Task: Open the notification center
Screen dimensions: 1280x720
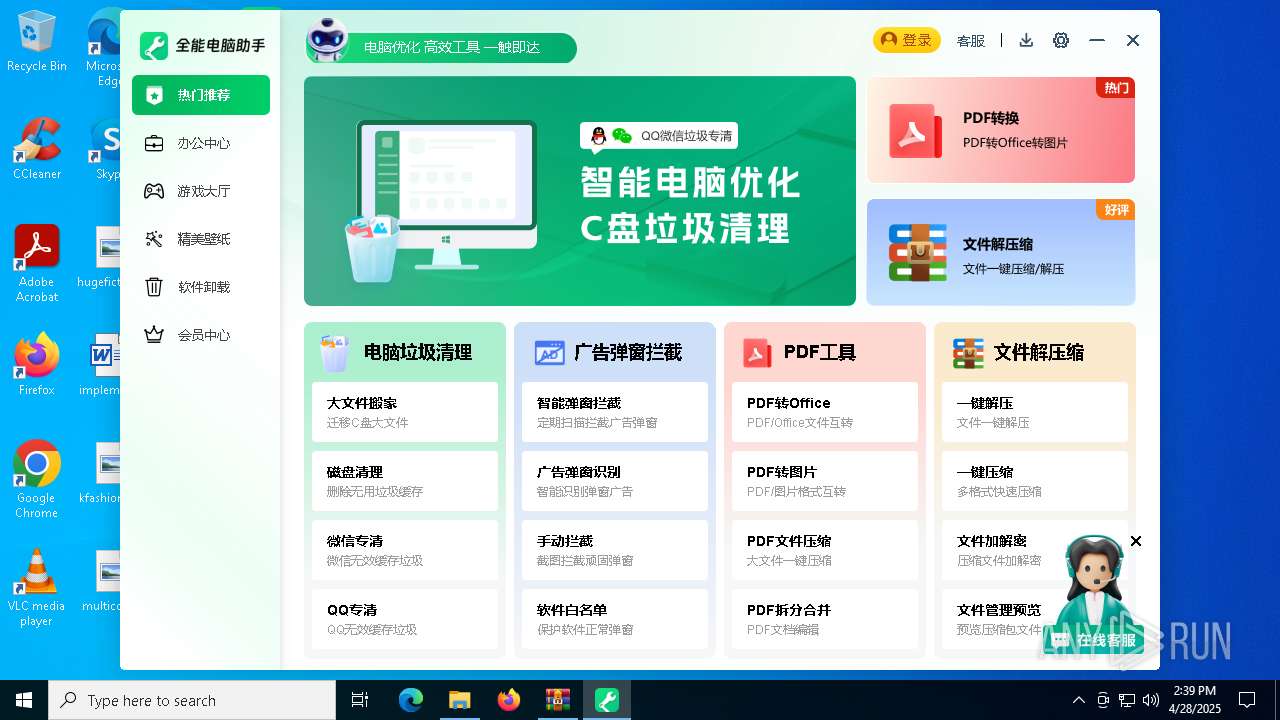Action: click(1247, 700)
